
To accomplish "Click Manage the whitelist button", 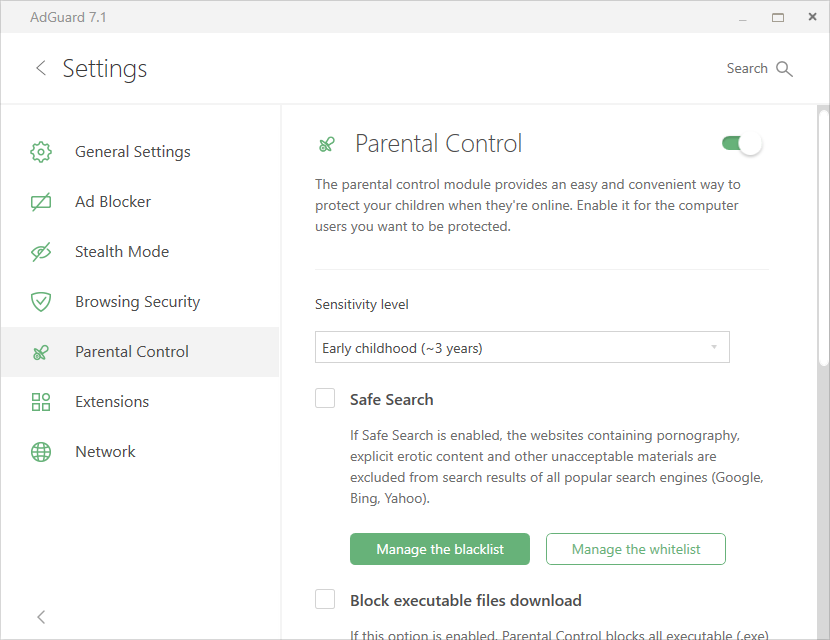I will pyautogui.click(x=636, y=549).
